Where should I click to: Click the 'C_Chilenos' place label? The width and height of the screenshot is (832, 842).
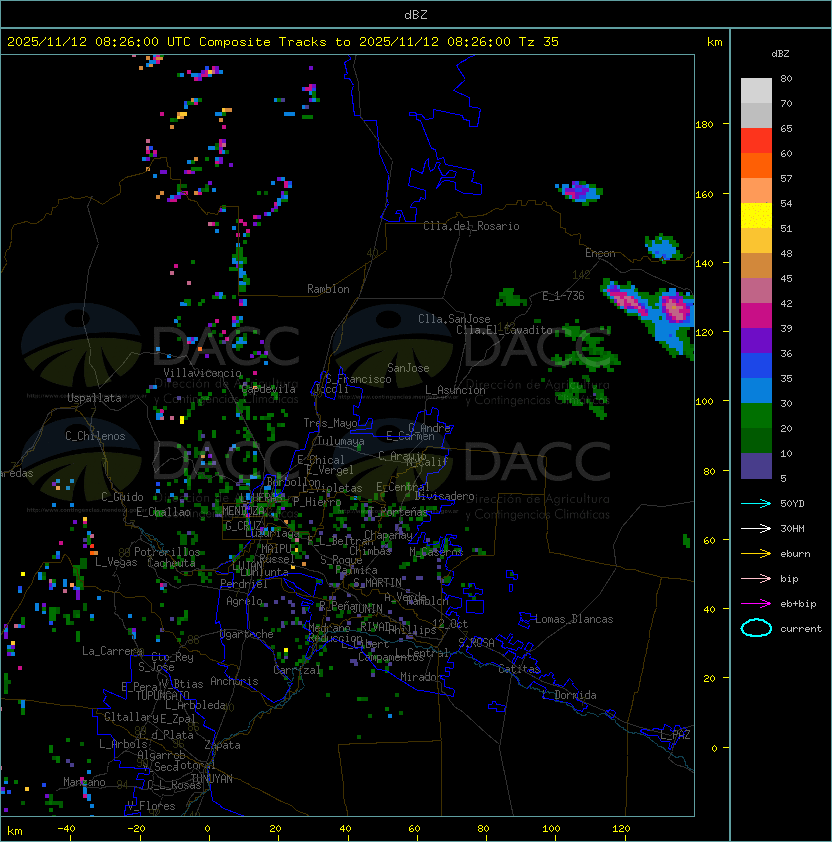95,436
